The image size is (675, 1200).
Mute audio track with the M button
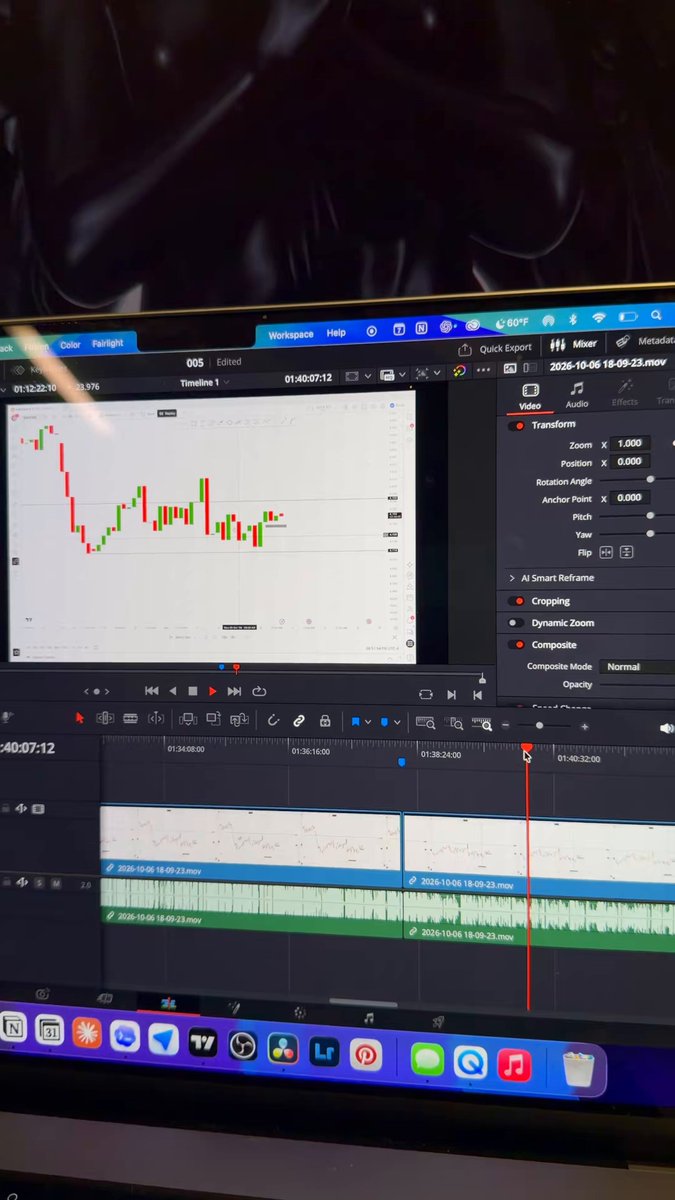tap(56, 883)
